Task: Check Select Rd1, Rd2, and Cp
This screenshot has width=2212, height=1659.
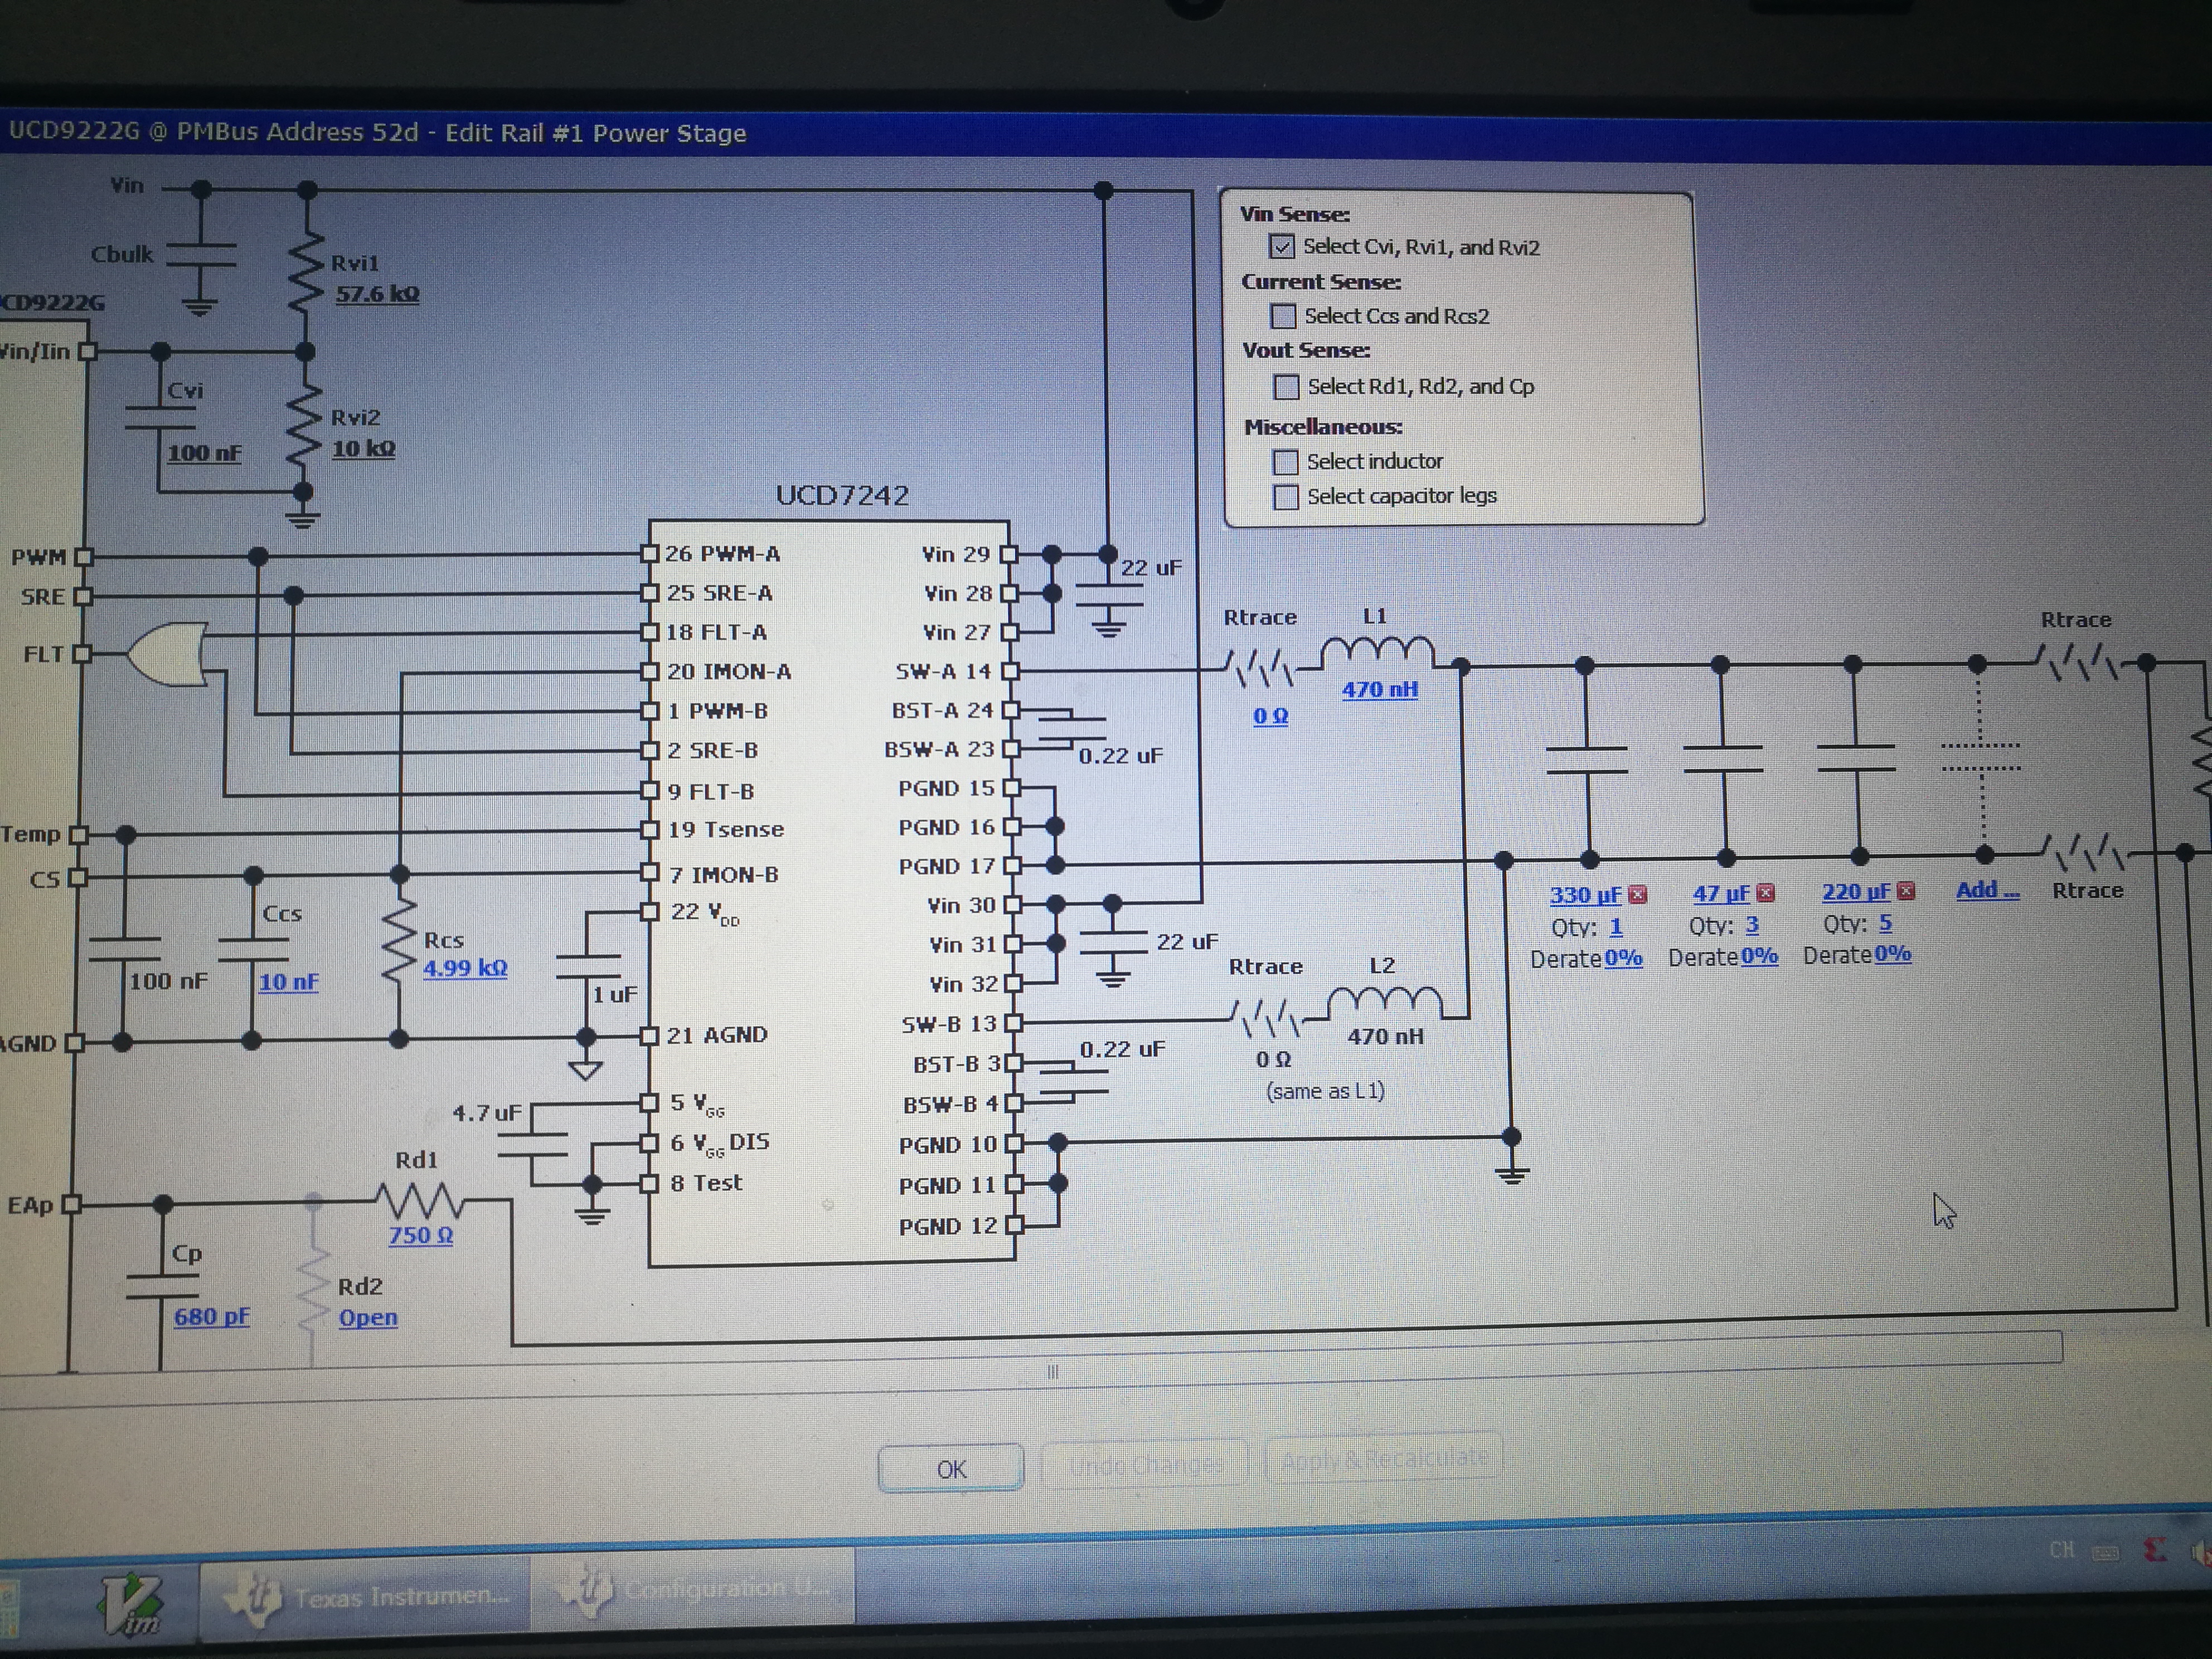Action: pos(1286,386)
